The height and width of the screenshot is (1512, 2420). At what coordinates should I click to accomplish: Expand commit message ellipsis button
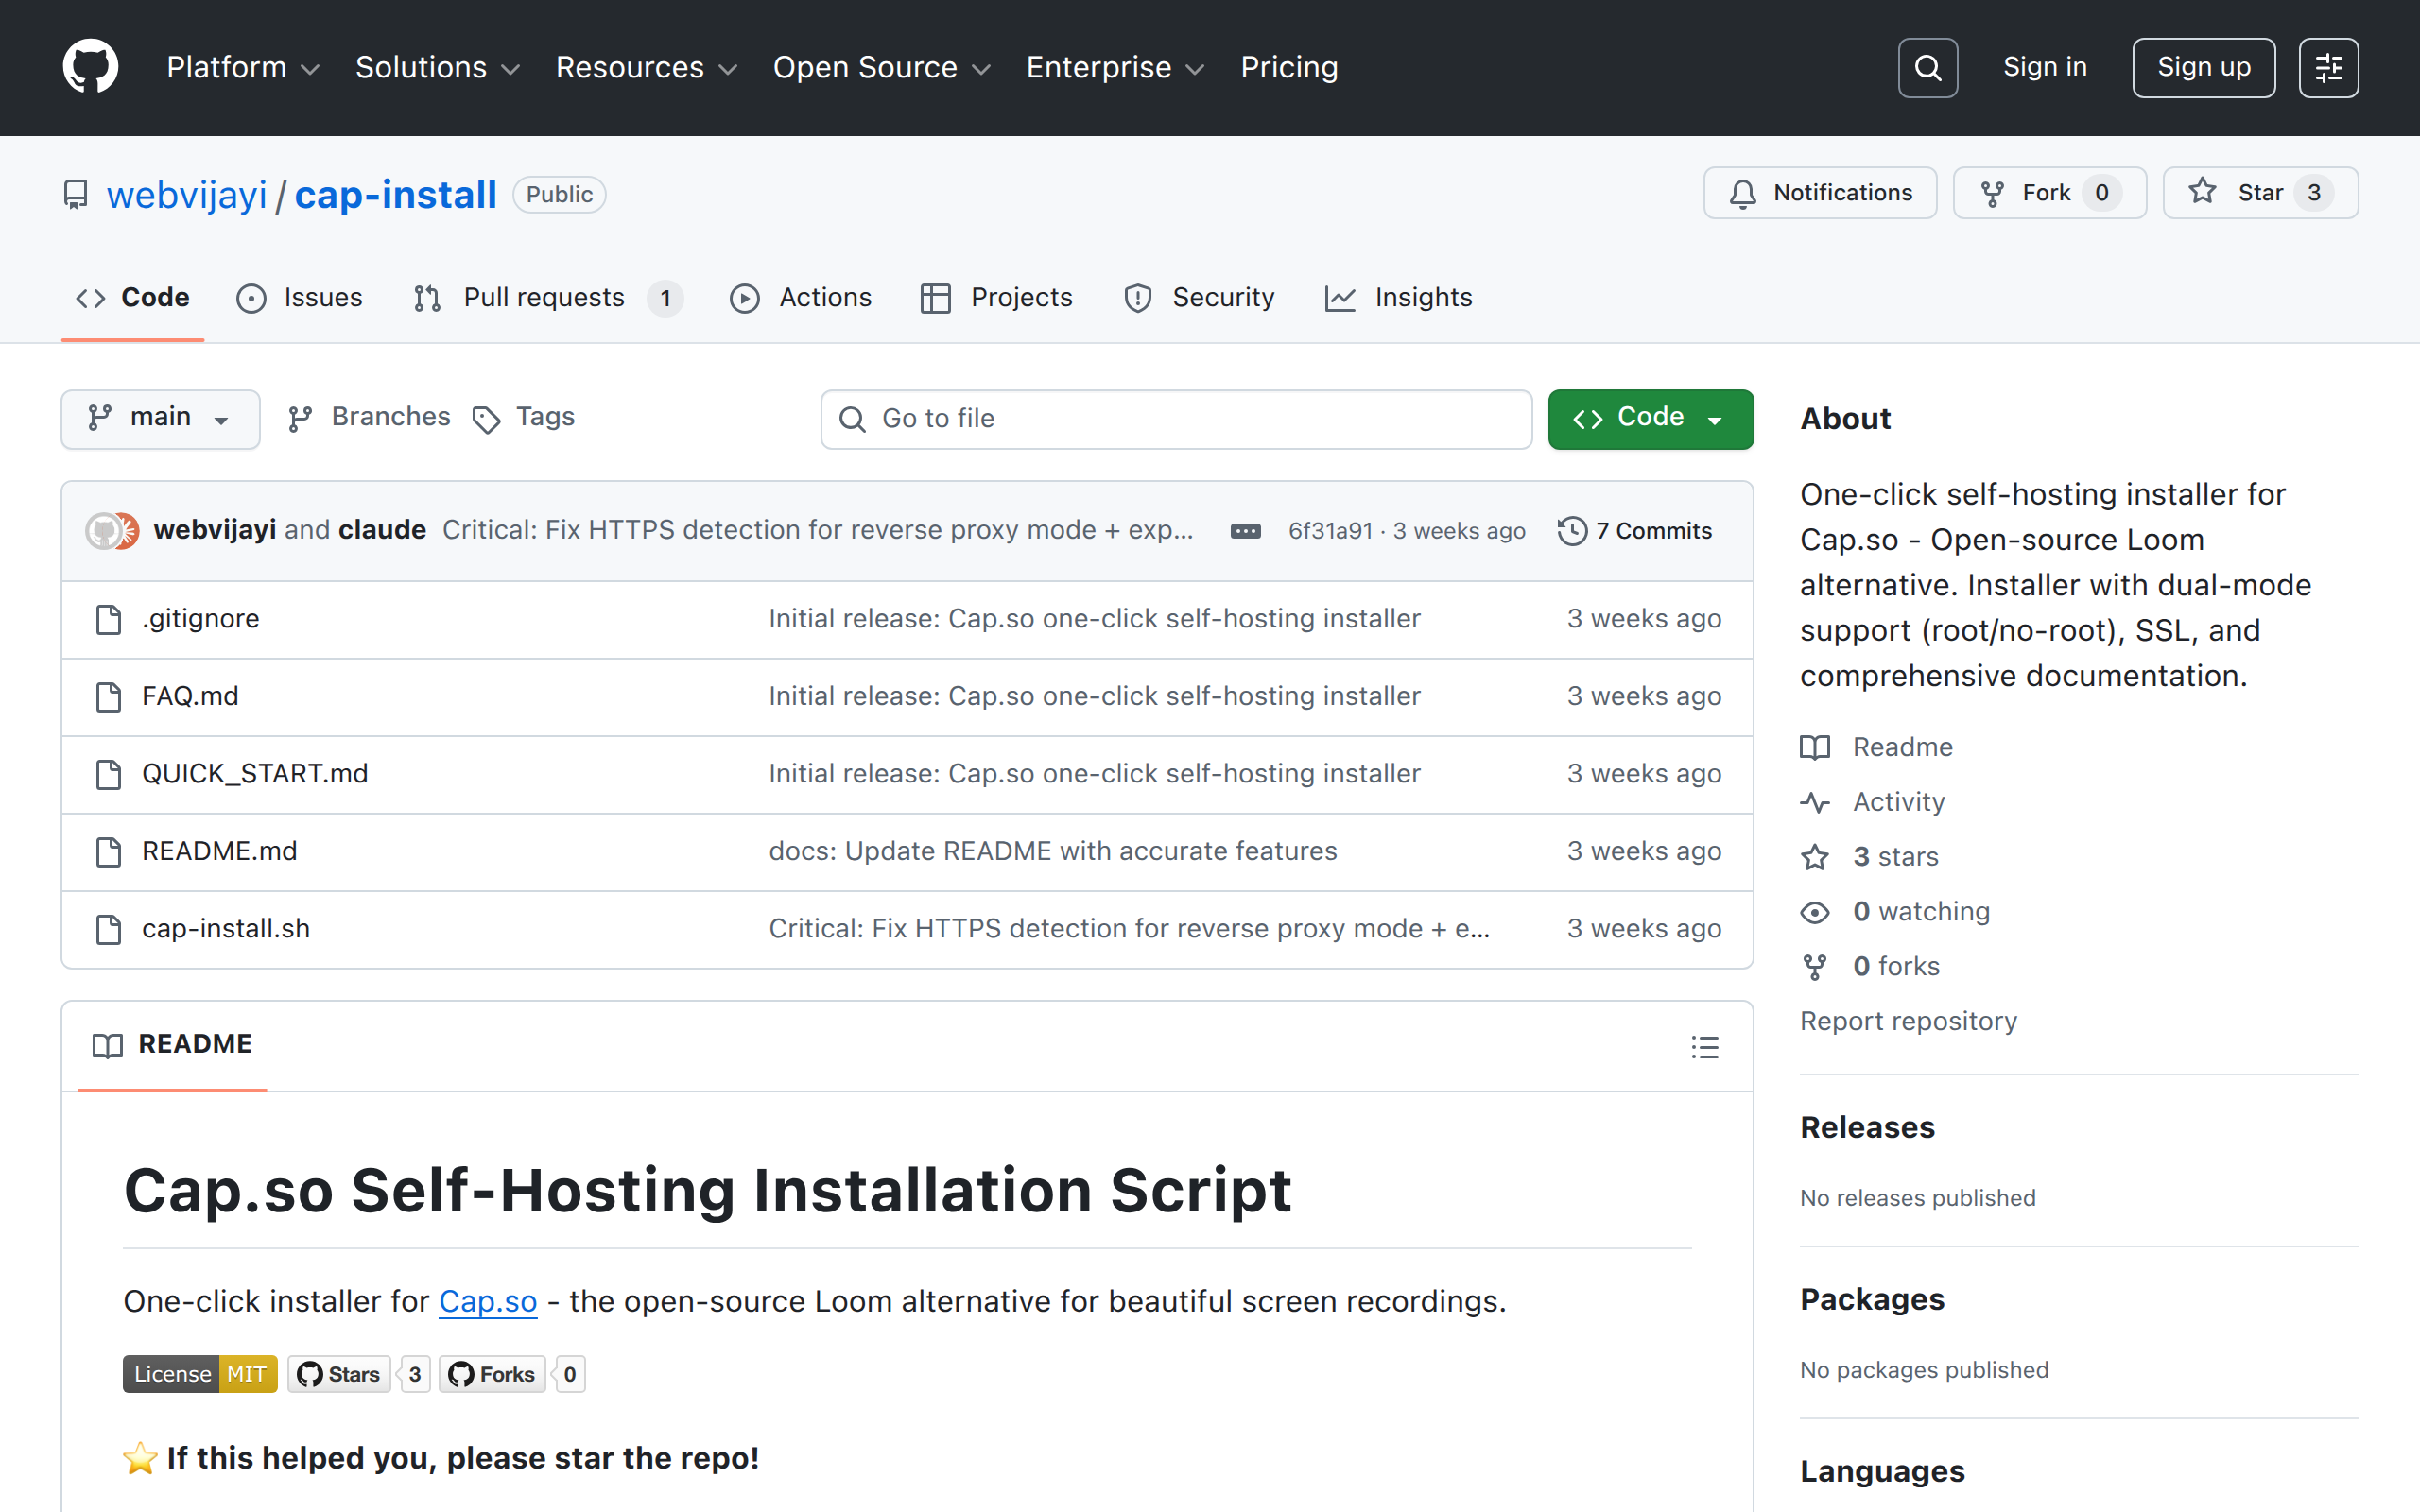pyautogui.click(x=1245, y=531)
